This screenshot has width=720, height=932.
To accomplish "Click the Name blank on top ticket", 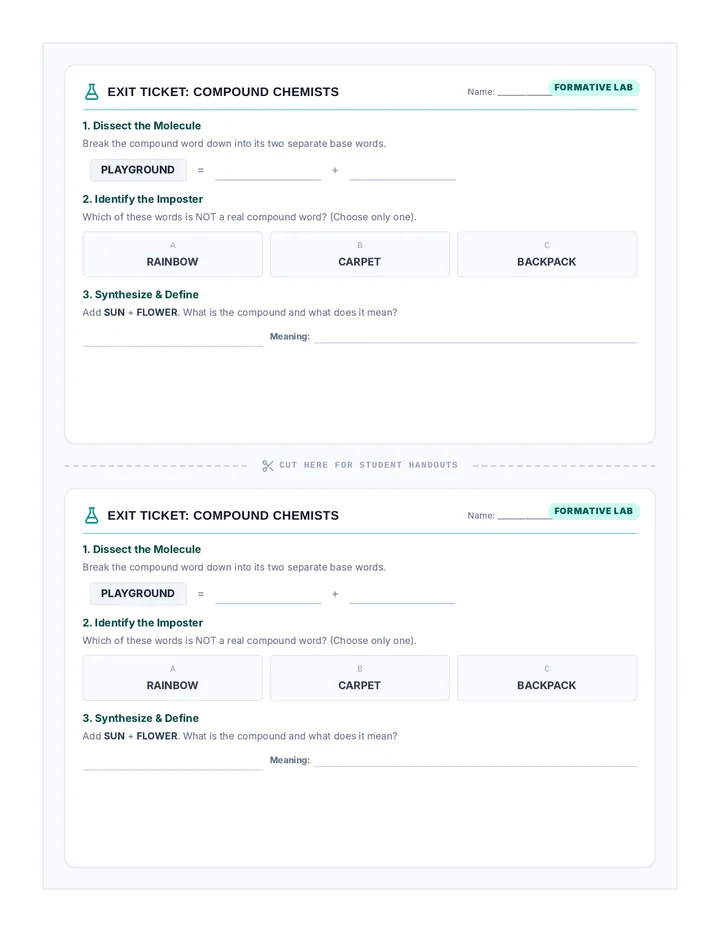I will (523, 92).
